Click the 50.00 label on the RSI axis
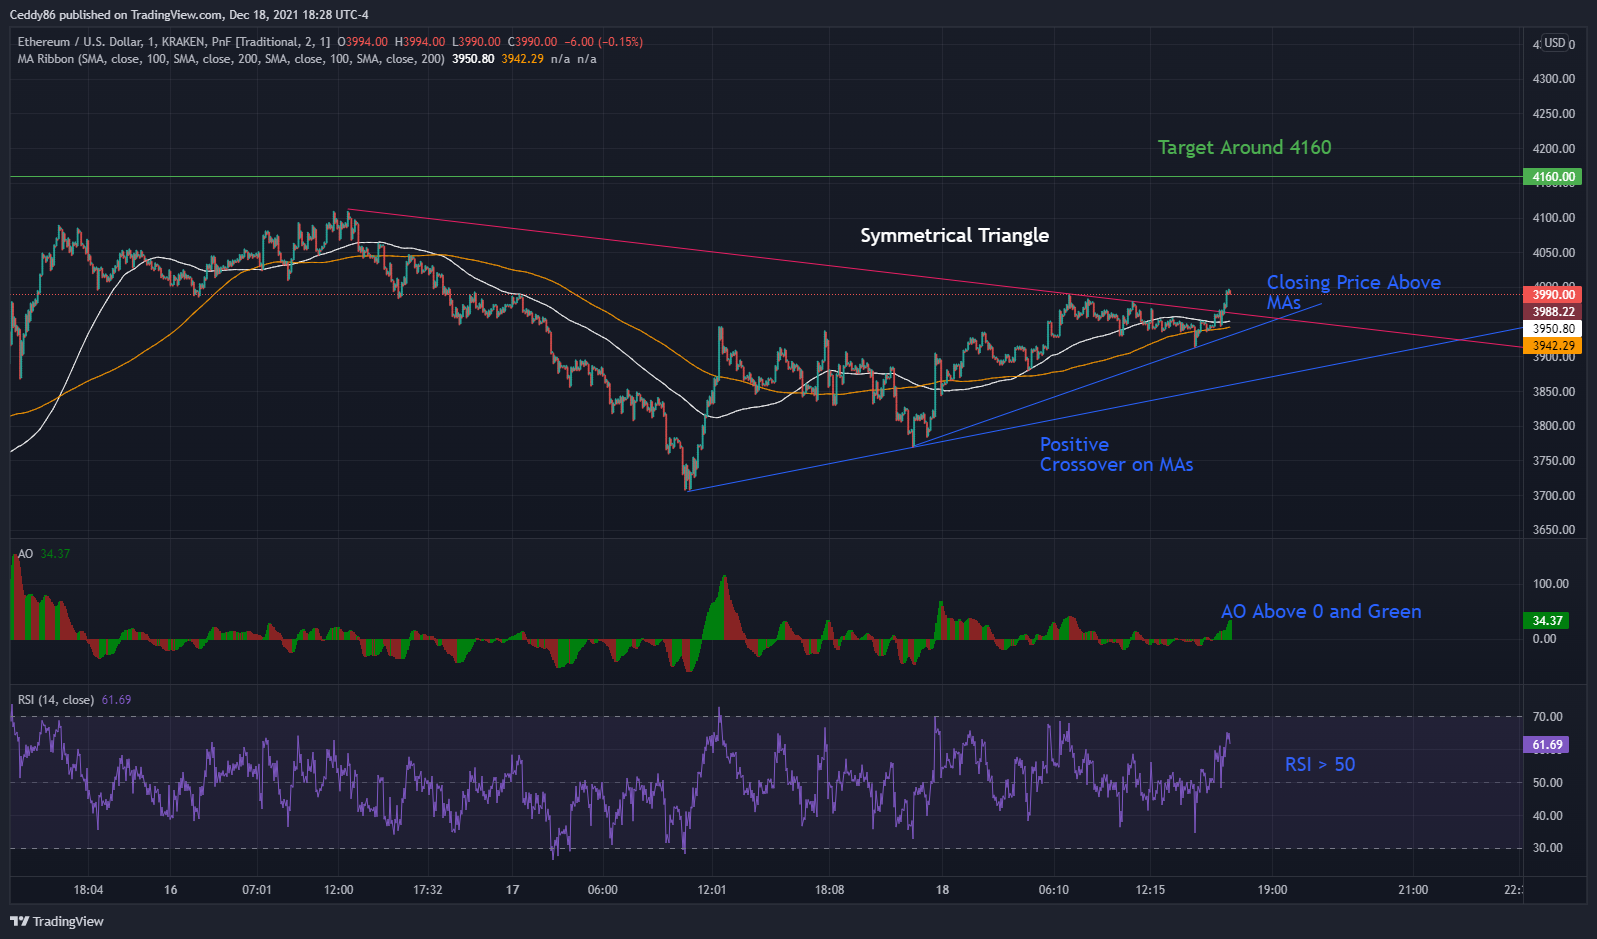Image resolution: width=1597 pixels, height=939 pixels. (x=1547, y=783)
